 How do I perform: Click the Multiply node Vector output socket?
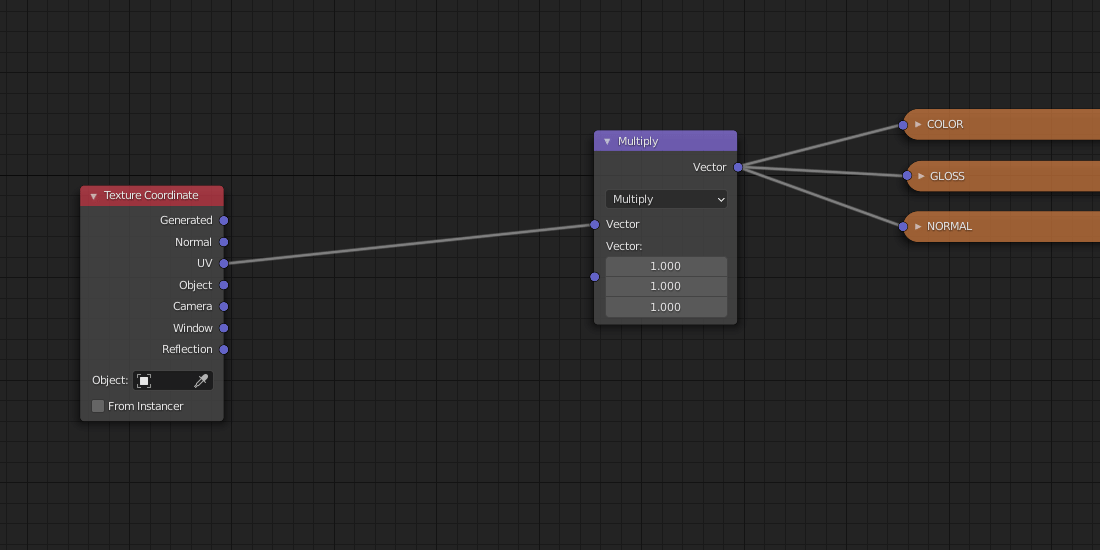point(738,167)
